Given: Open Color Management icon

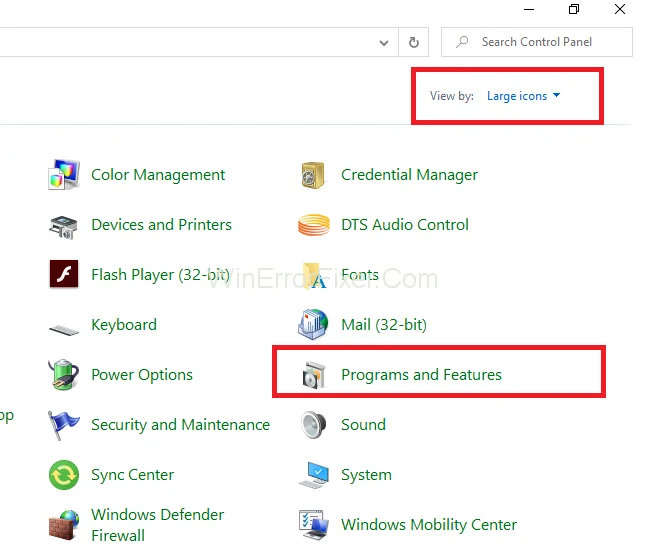Looking at the screenshot, I should pos(63,175).
